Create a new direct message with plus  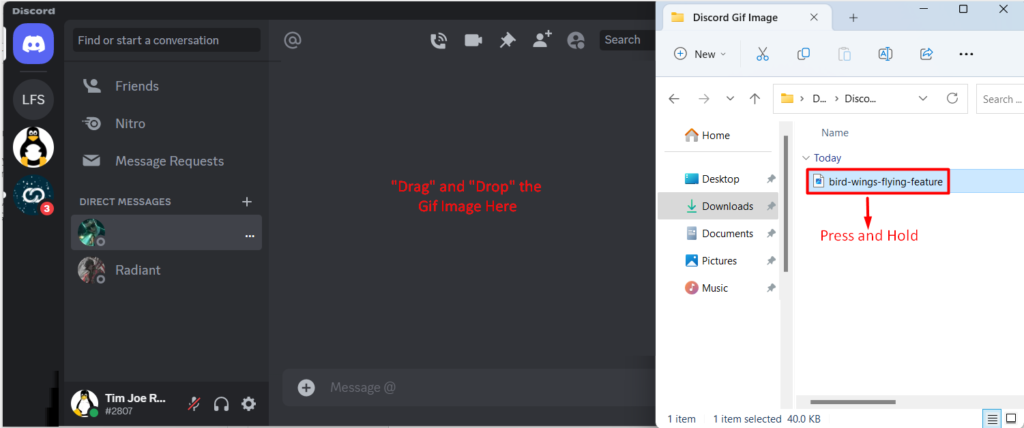[247, 201]
